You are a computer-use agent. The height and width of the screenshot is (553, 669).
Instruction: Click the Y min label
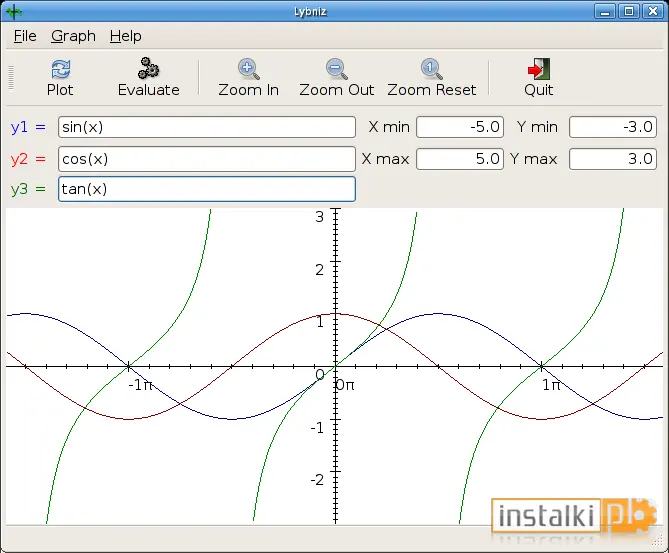(x=537, y=127)
